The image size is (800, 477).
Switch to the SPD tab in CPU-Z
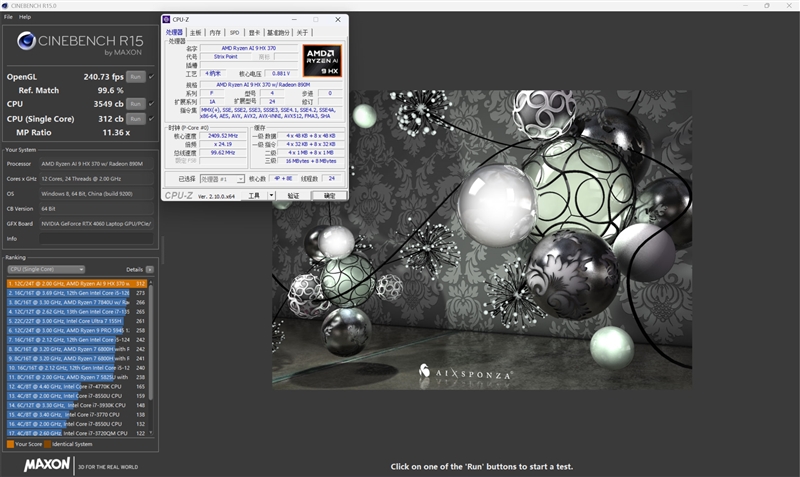coord(234,33)
